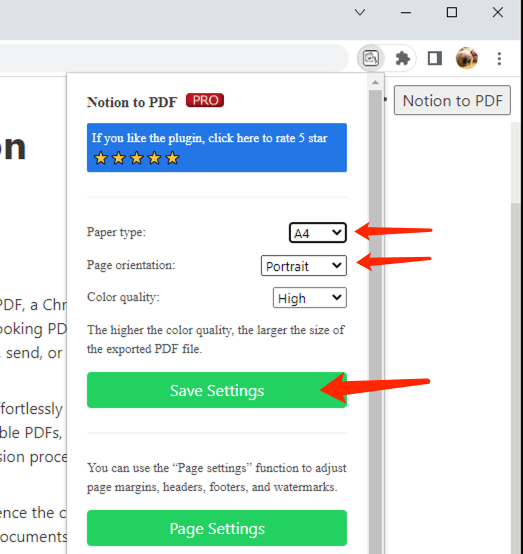Open the Chrome profile avatar
523x554 pixels.
466,58
